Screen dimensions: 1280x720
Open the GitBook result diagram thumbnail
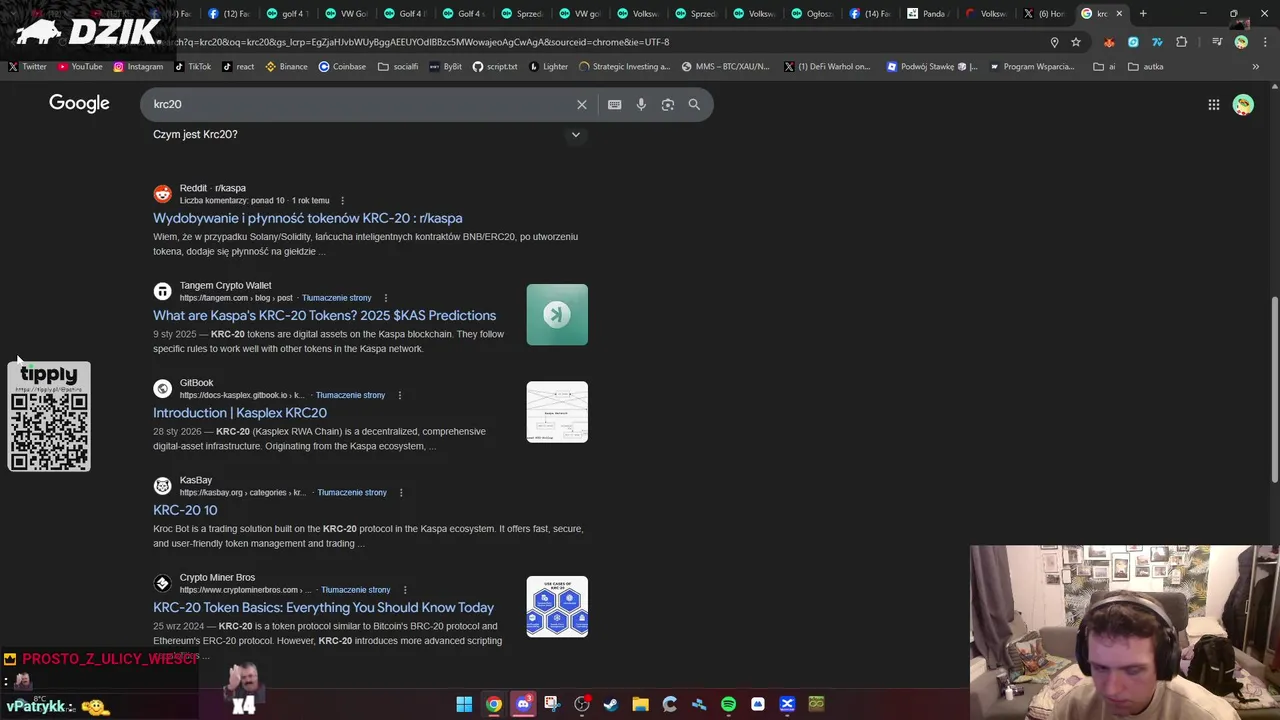tap(557, 412)
